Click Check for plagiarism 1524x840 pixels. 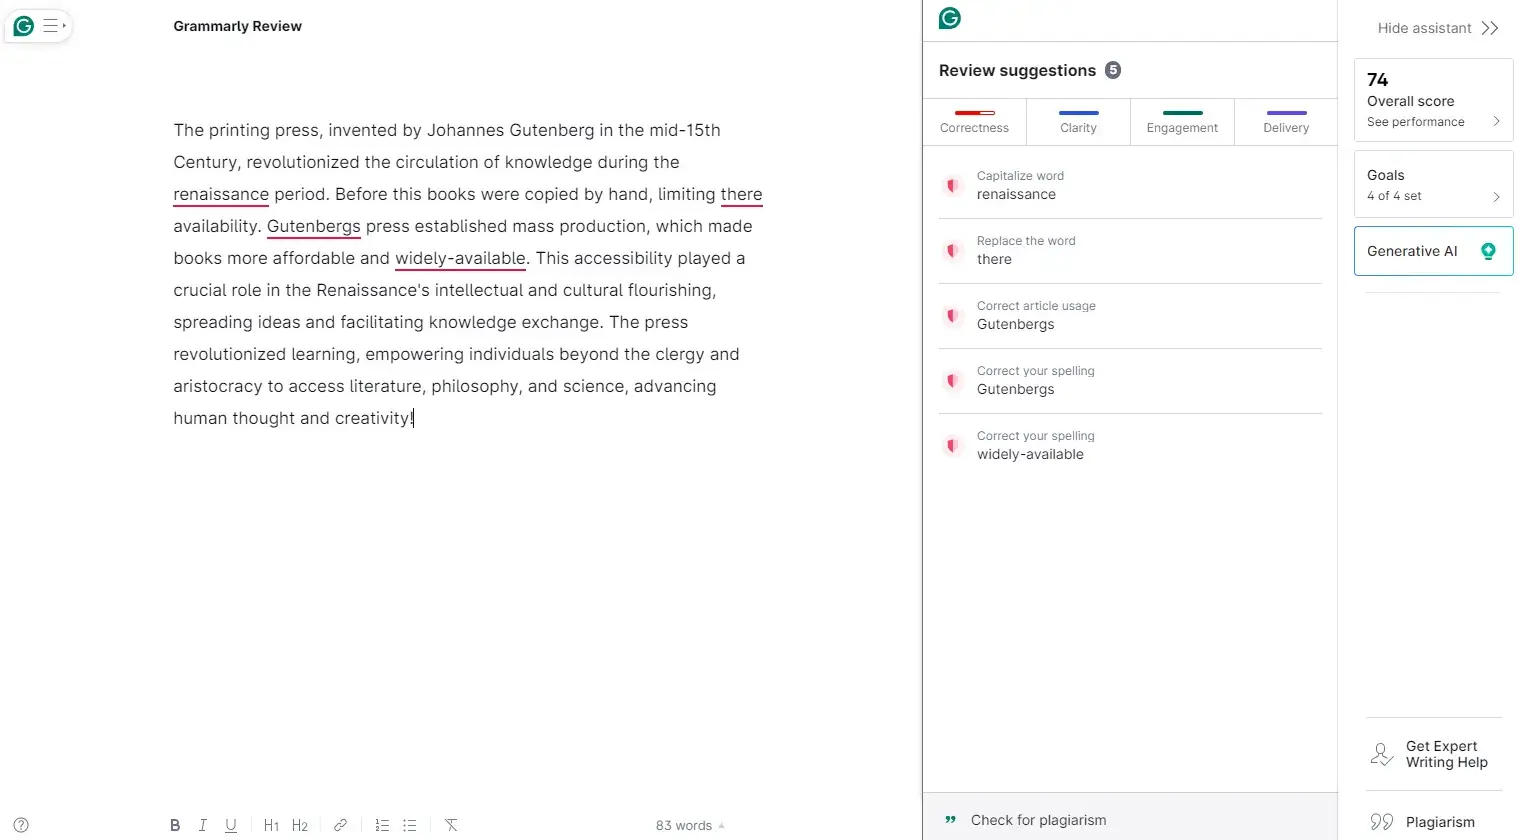tap(1038, 820)
